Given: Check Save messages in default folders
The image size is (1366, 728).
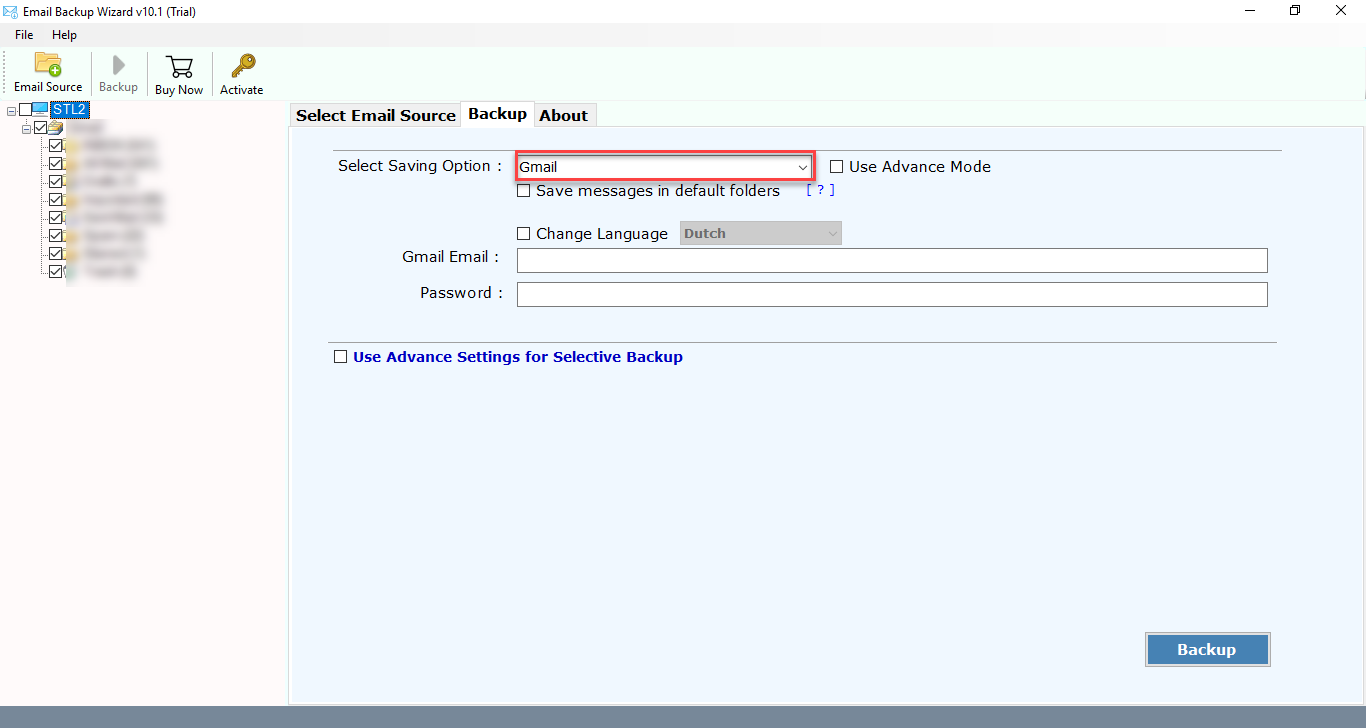Looking at the screenshot, I should pos(523,190).
